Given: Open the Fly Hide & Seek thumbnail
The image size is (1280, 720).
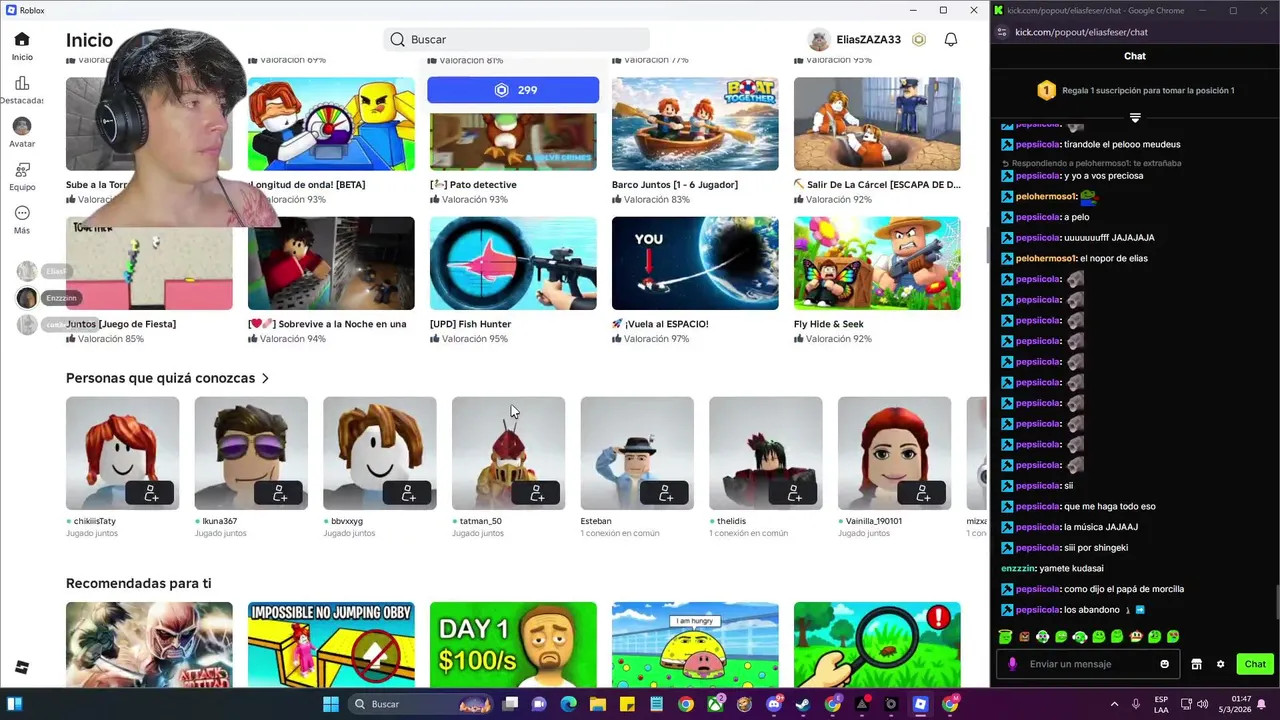Looking at the screenshot, I should click(x=877, y=263).
